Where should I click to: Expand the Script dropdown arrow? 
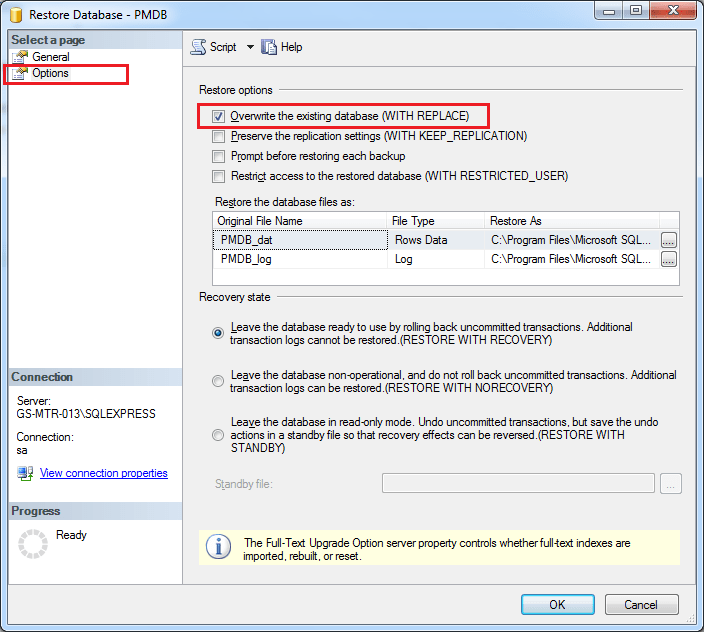[x=250, y=47]
